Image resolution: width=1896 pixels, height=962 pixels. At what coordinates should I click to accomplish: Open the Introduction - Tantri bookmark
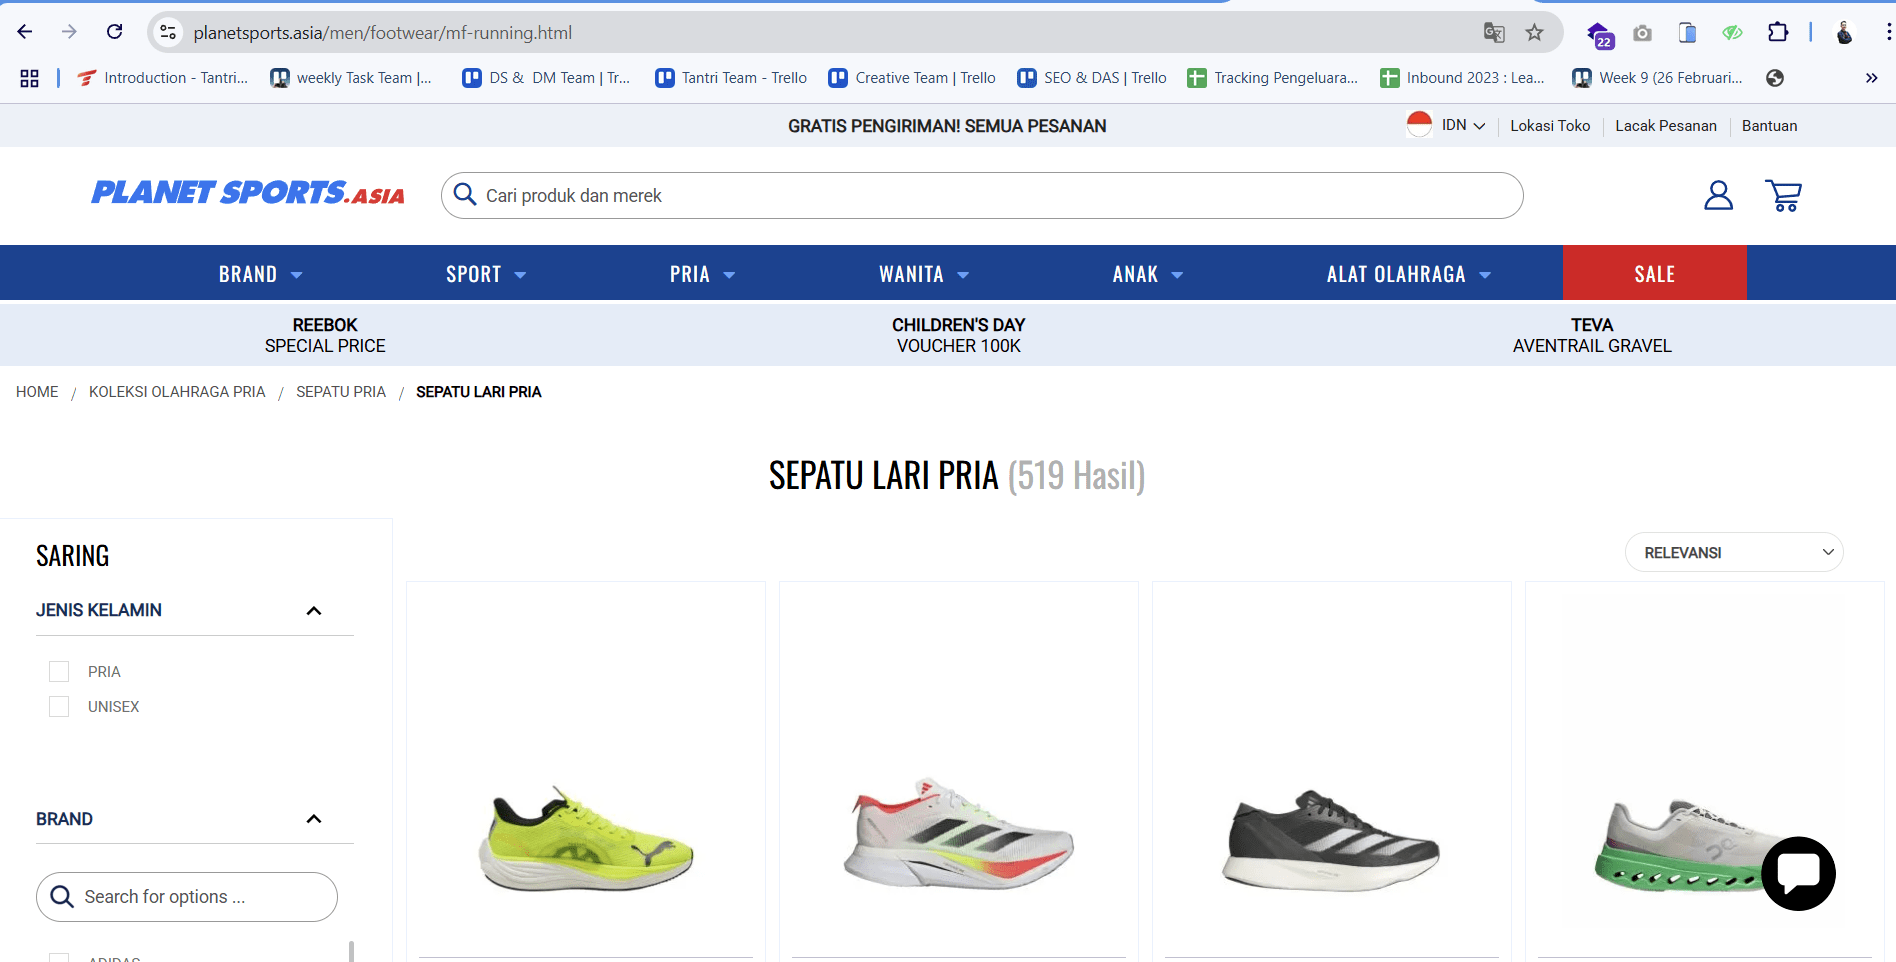pos(163,78)
